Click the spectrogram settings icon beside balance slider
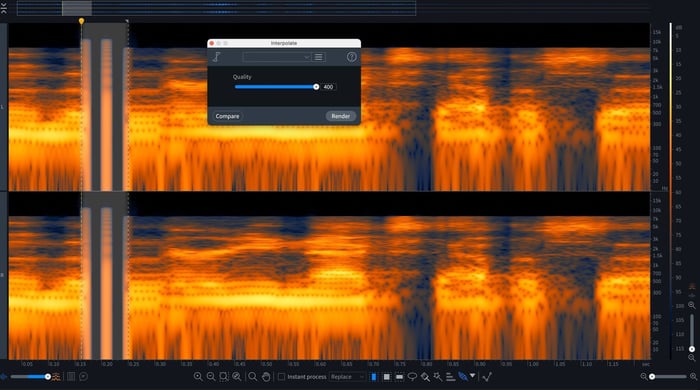Screen dimensions: 700x390 tap(56, 377)
